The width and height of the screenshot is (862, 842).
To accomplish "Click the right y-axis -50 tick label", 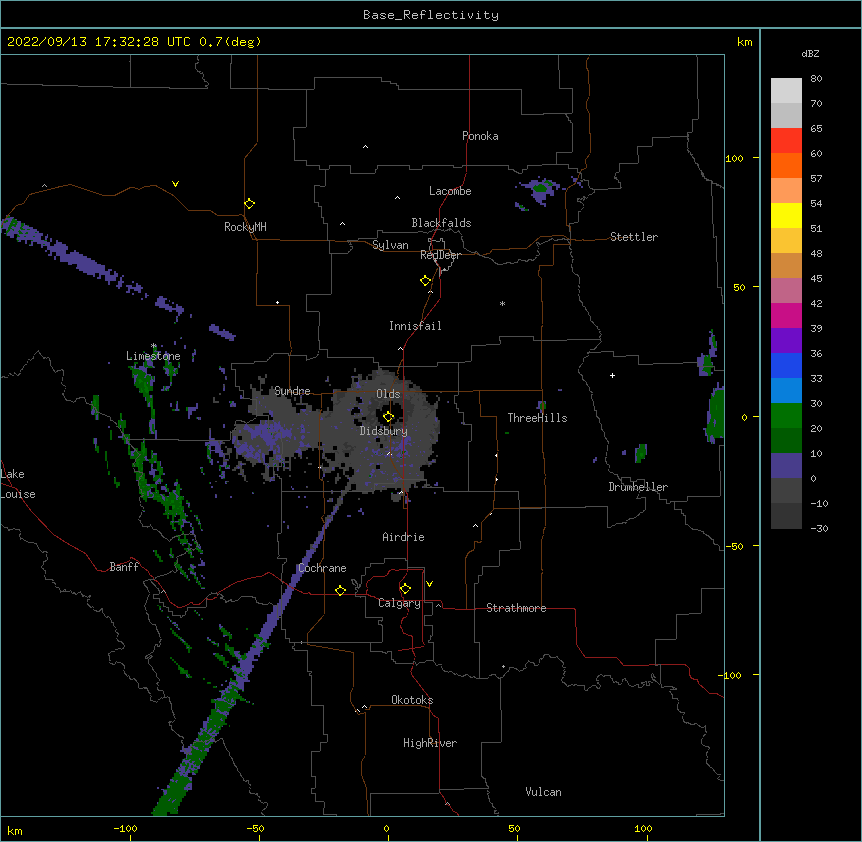I will pyautogui.click(x=734, y=546).
